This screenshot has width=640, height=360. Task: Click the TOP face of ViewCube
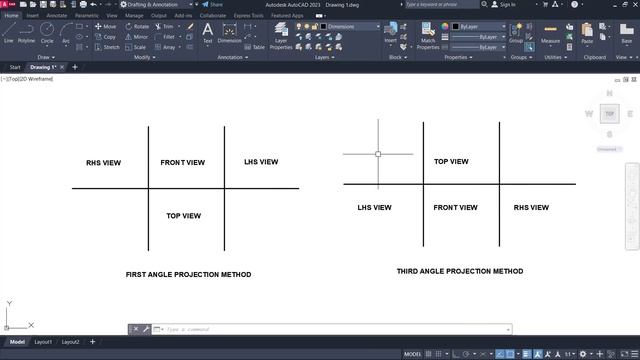point(609,114)
